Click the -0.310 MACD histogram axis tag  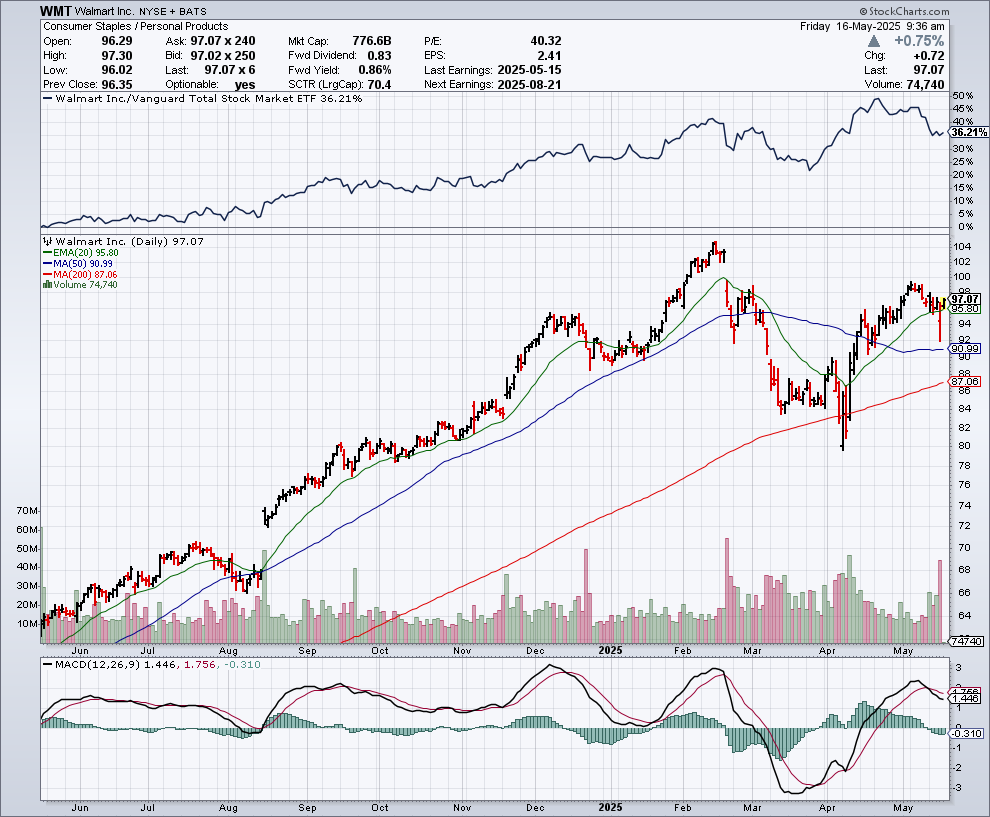965,734
